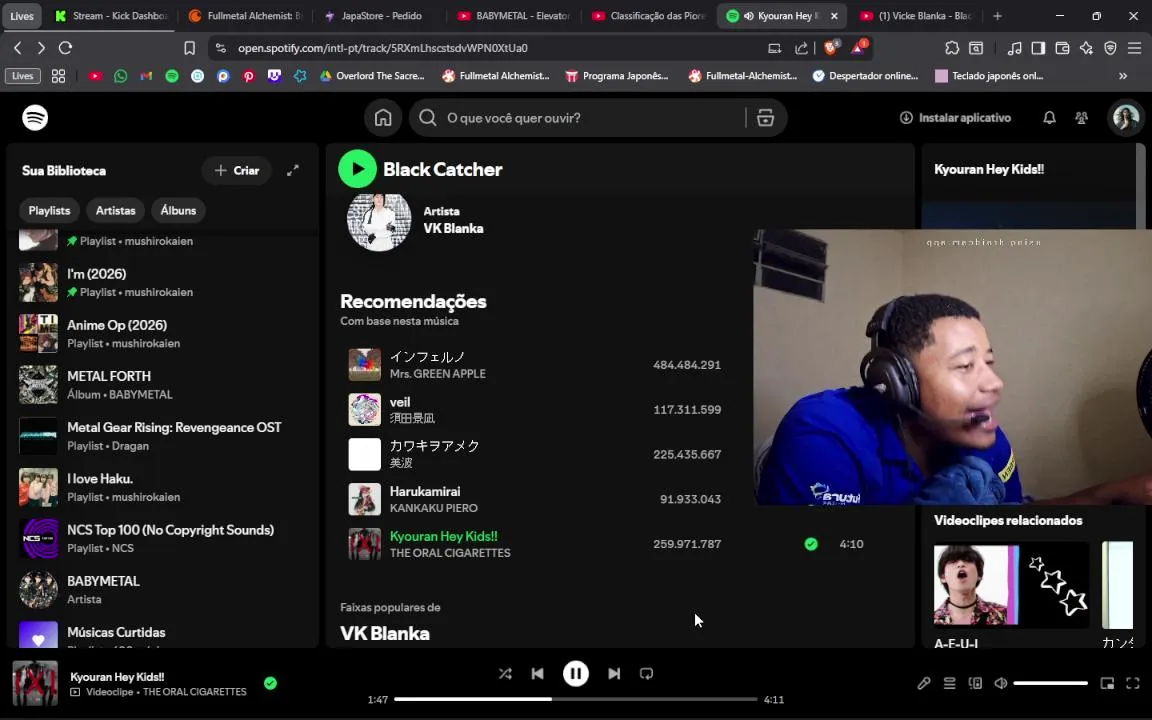Image resolution: width=1152 pixels, height=720 pixels.
Task: Open Teclado japonês onl... bookmark
Action: [x=989, y=76]
